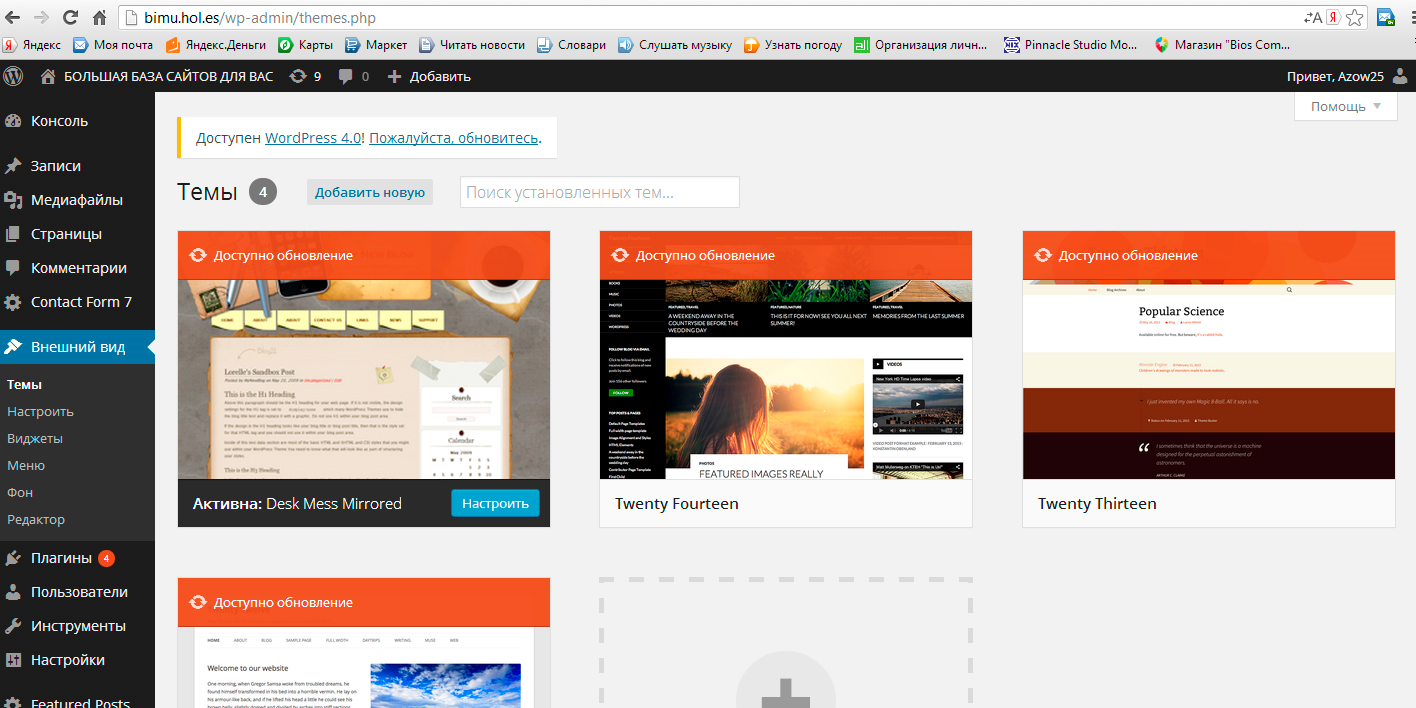Click the dashed add new theme placeholder
The width and height of the screenshot is (1416, 708).
tap(786, 643)
